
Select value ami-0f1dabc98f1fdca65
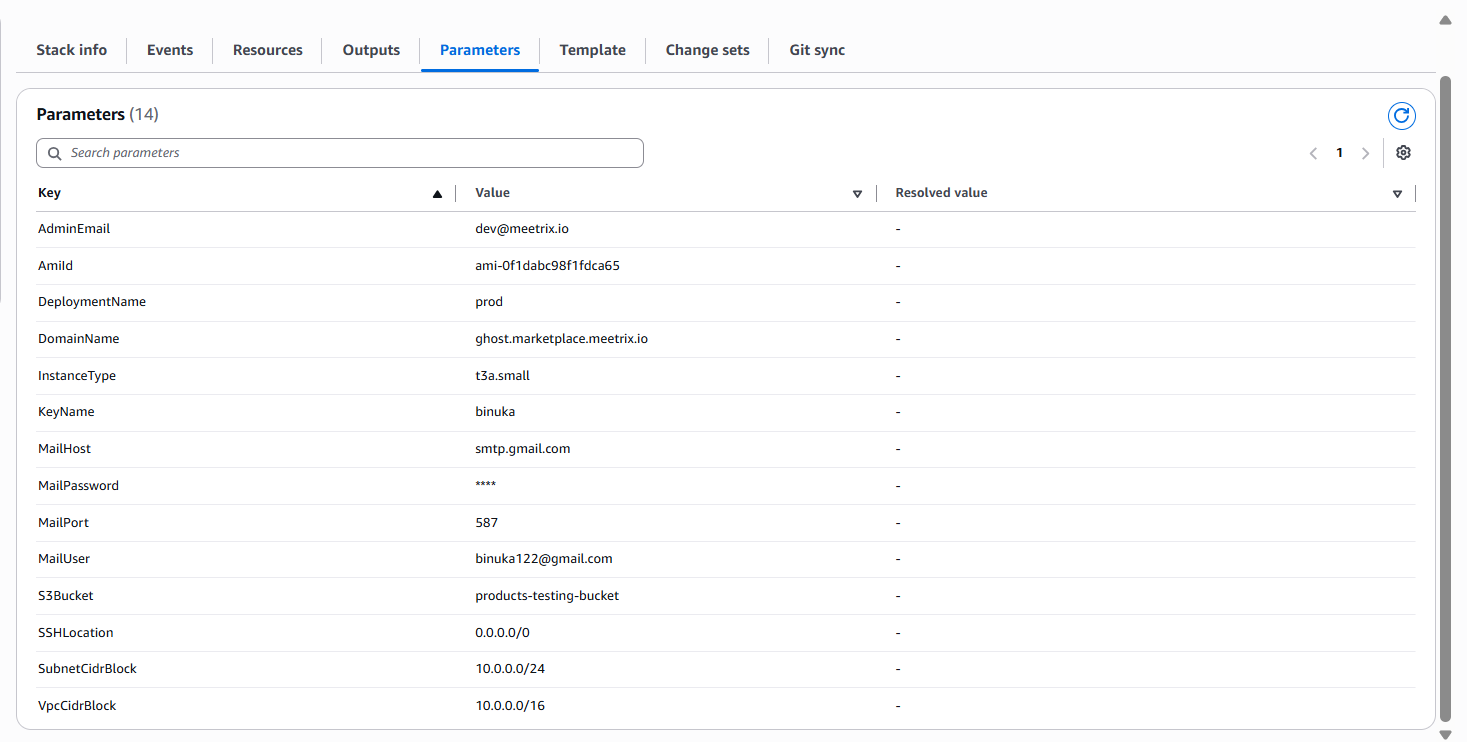coord(547,266)
